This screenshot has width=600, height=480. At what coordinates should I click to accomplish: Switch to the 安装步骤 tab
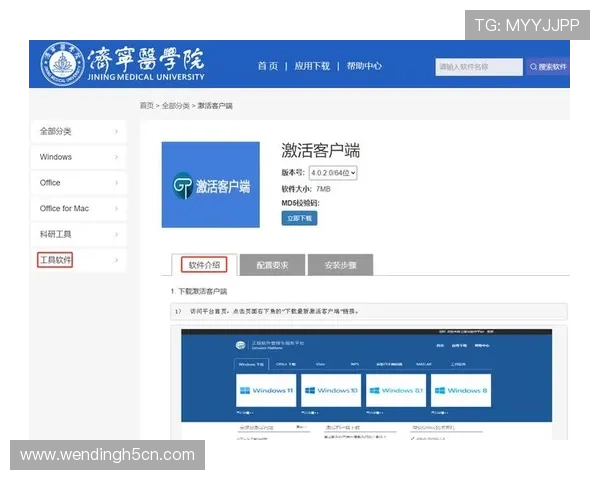pyautogui.click(x=340, y=265)
